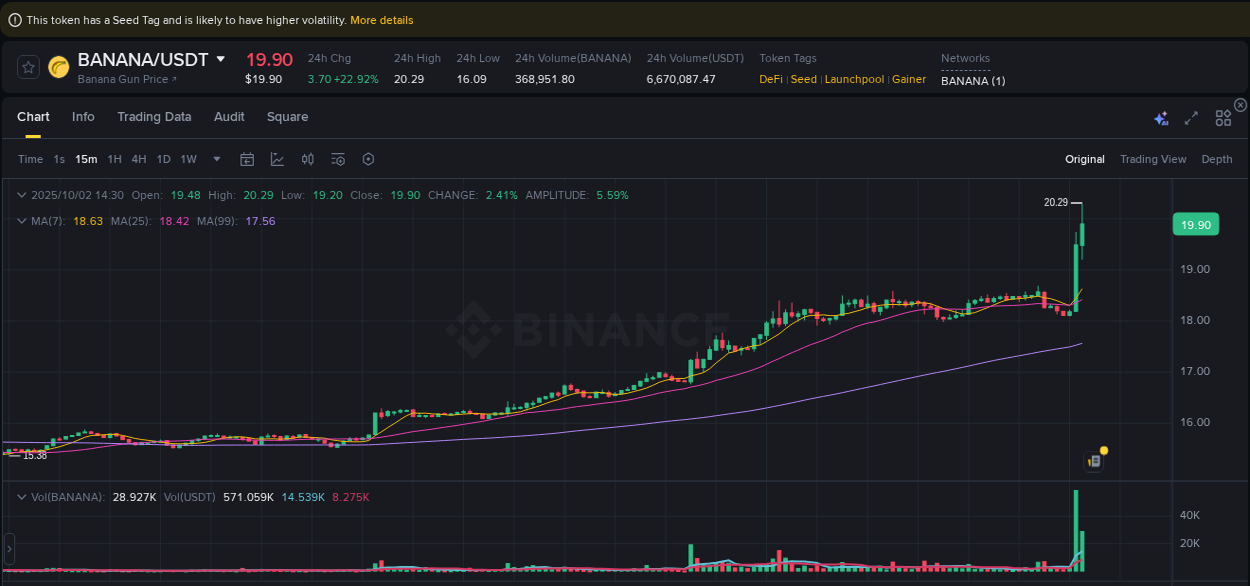Screen dimensions: 1250x586
Task: Open chart settings via the hexagon icon
Action: click(x=368, y=159)
